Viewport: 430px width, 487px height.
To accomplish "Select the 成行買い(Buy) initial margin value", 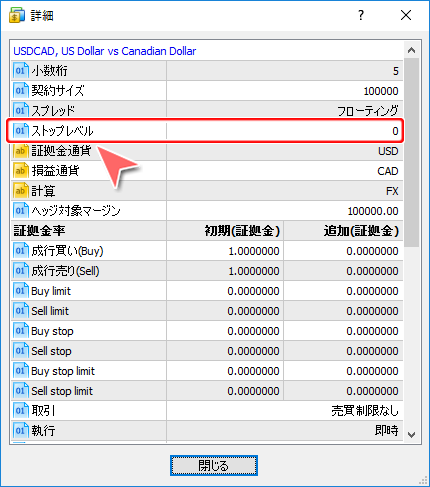I will (x=254, y=251).
